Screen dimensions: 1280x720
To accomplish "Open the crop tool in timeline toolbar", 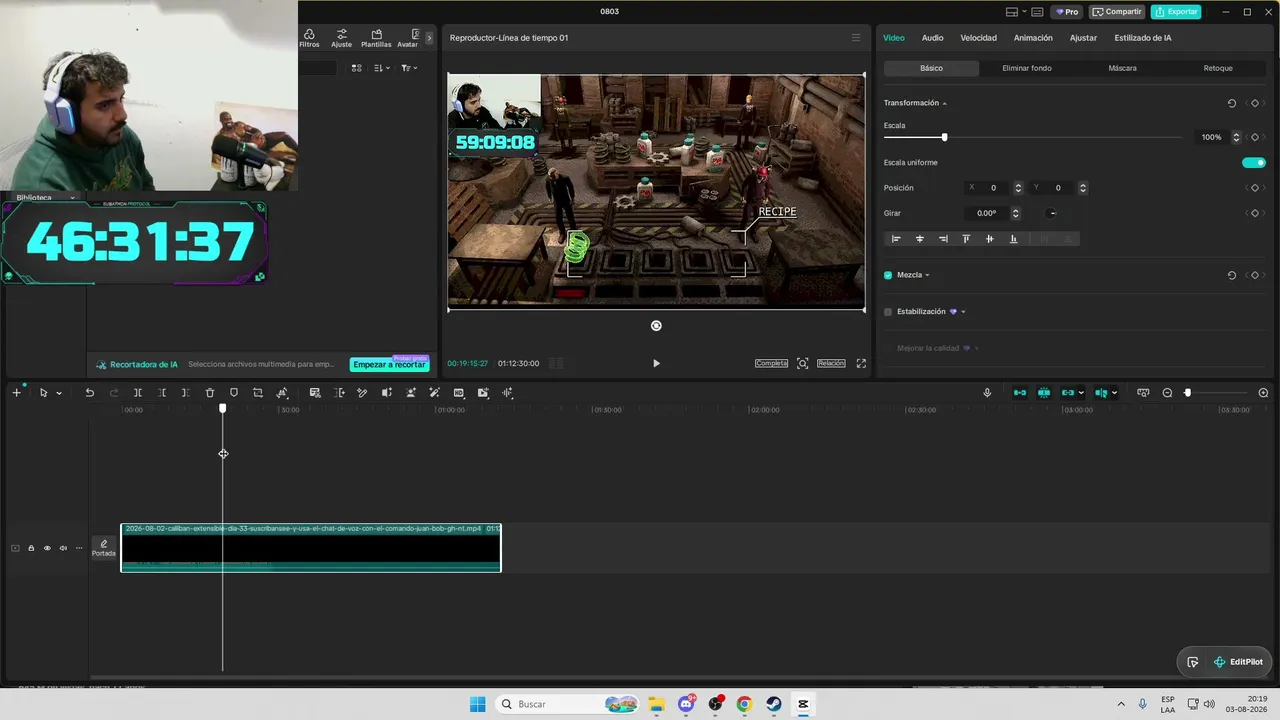I will [x=258, y=393].
